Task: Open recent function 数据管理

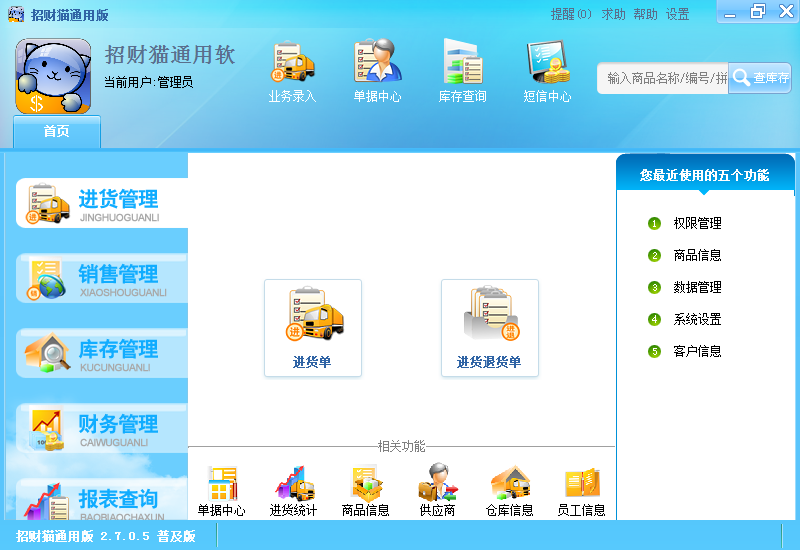Action: point(697,287)
